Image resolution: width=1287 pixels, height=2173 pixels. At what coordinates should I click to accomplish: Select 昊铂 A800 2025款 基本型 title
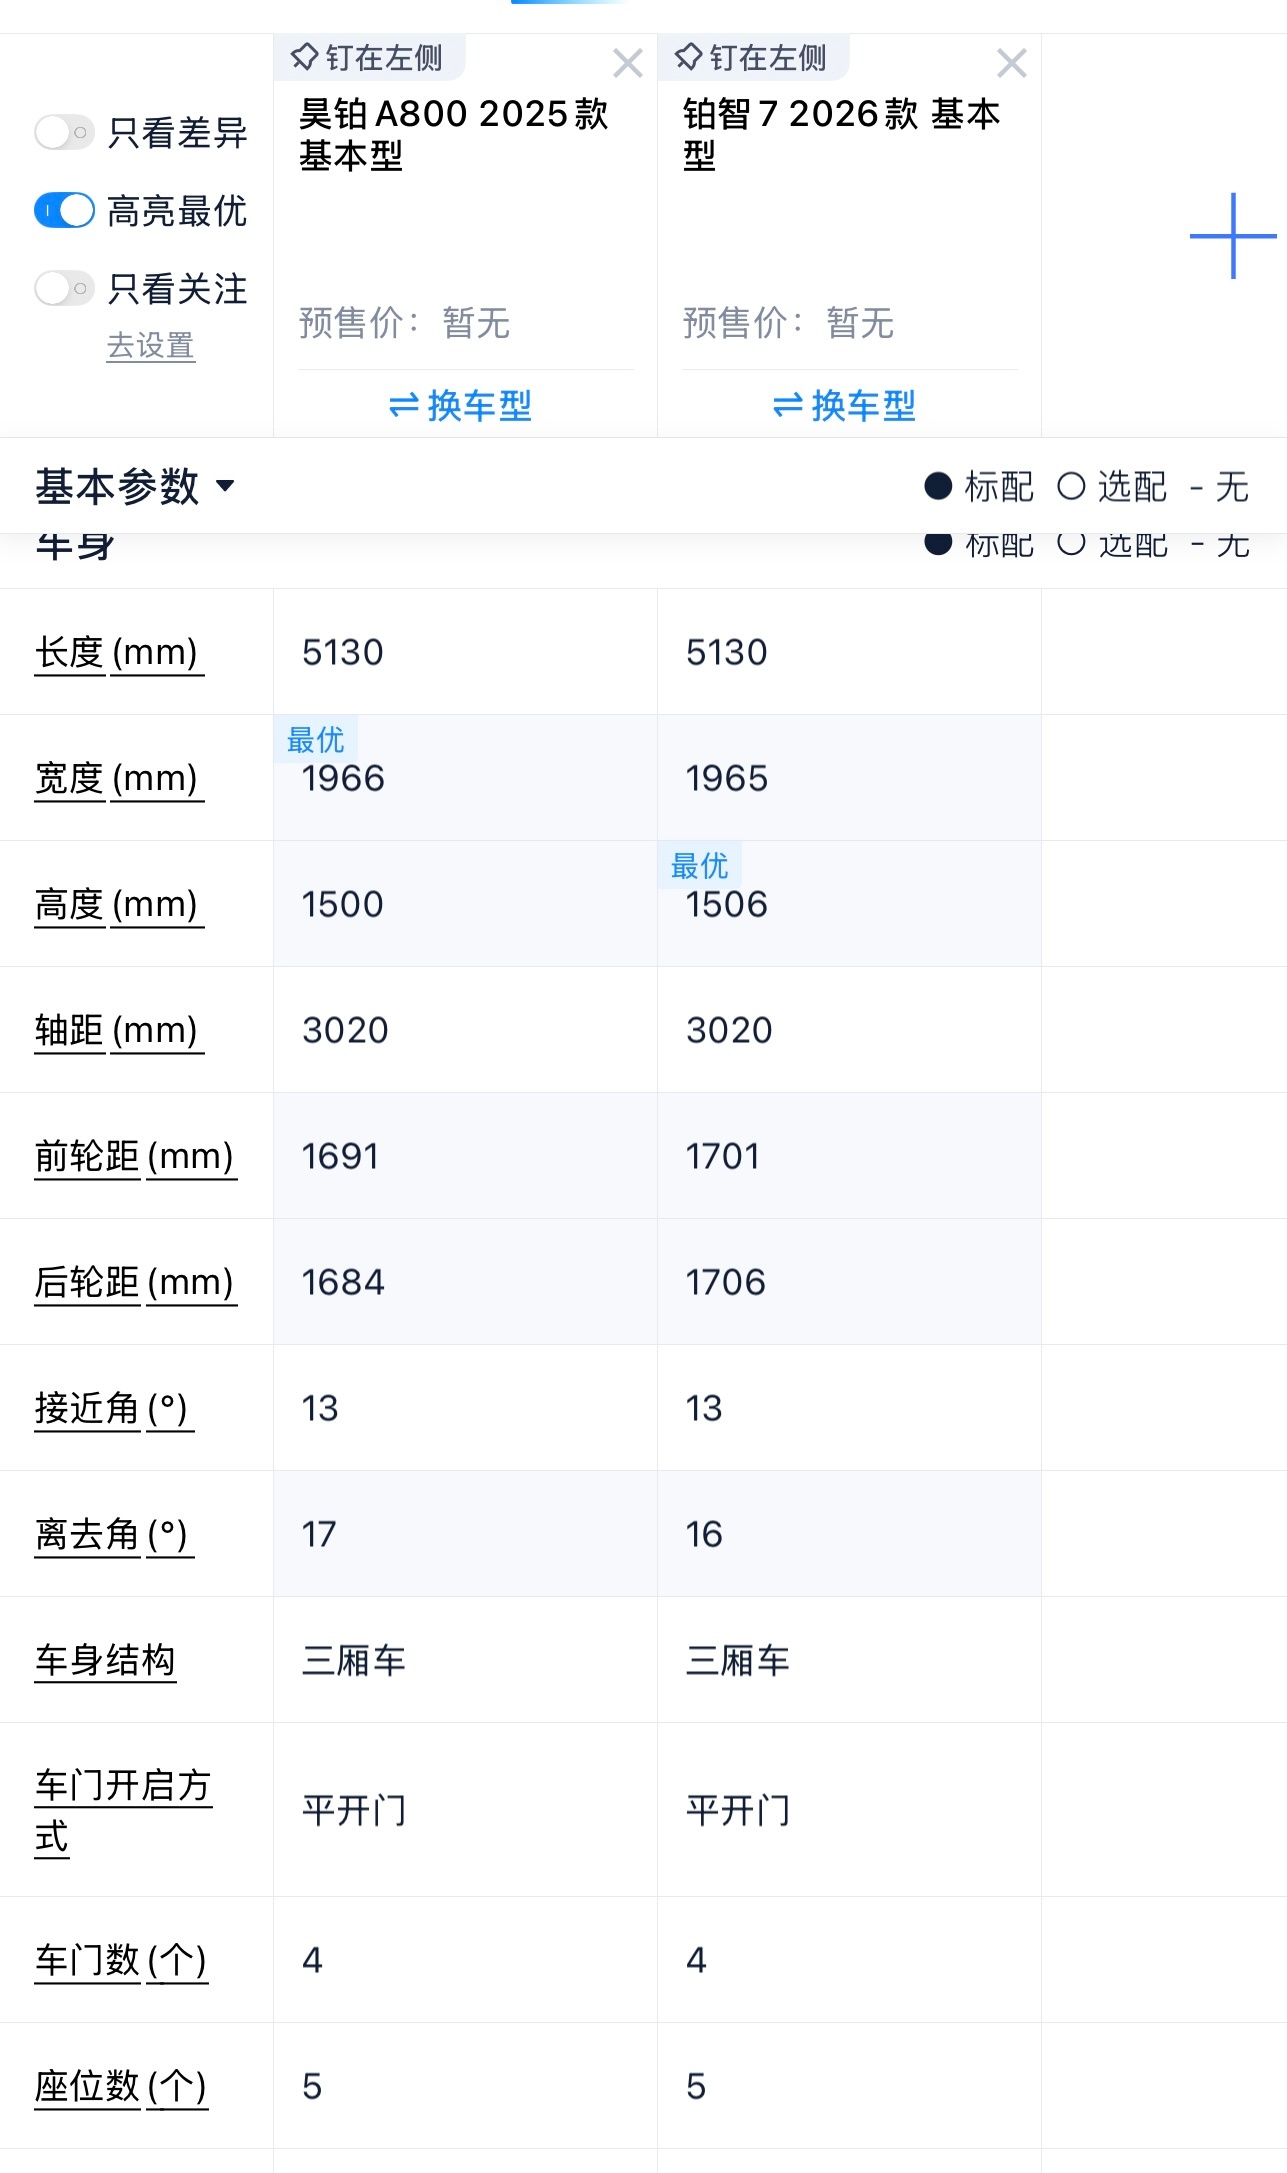coord(453,134)
